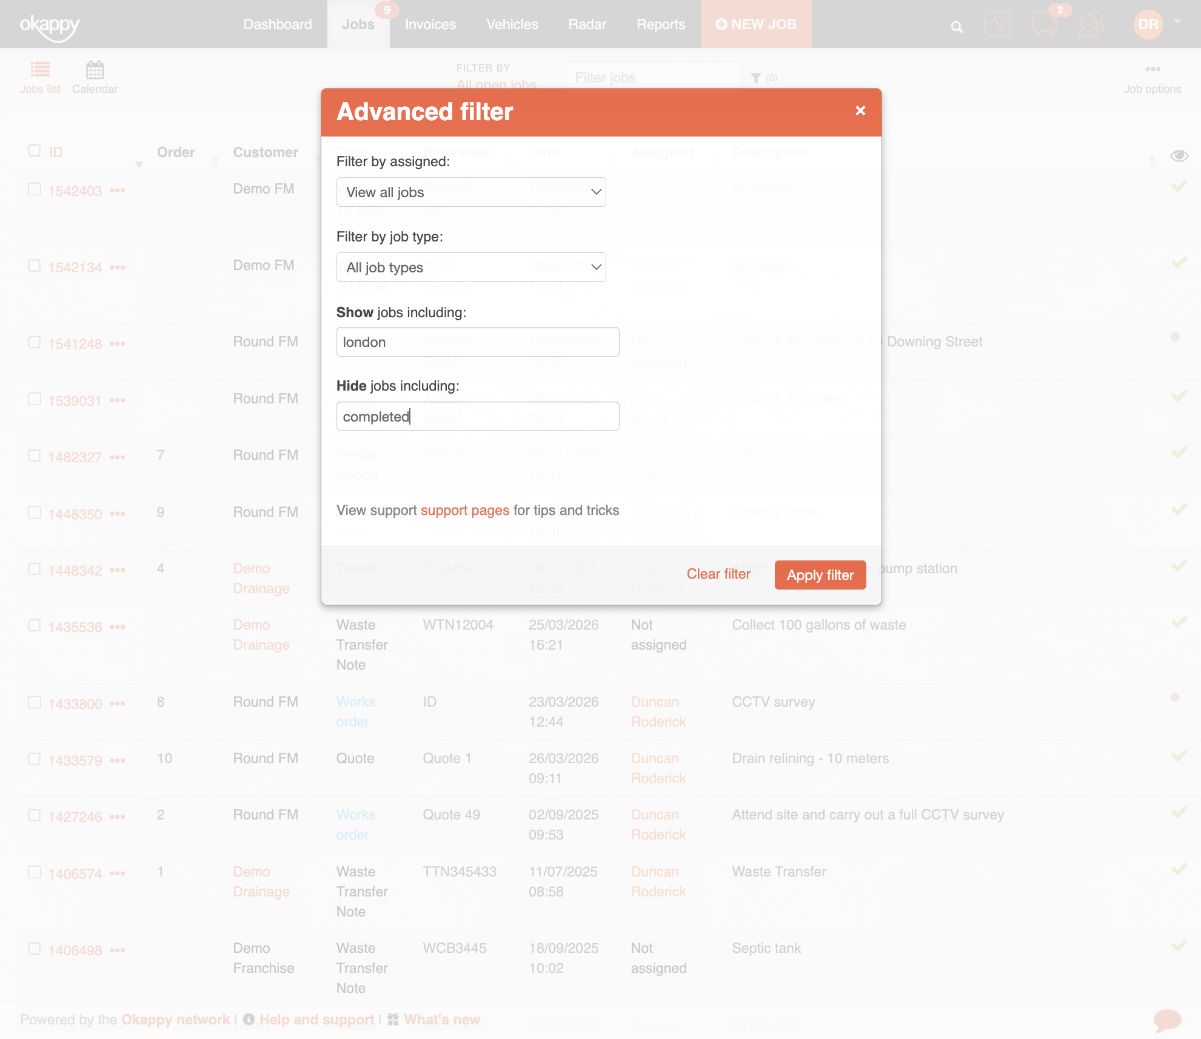This screenshot has height=1039, width=1201.
Task: Select checkbox for job 1542403
Action: tap(34, 189)
